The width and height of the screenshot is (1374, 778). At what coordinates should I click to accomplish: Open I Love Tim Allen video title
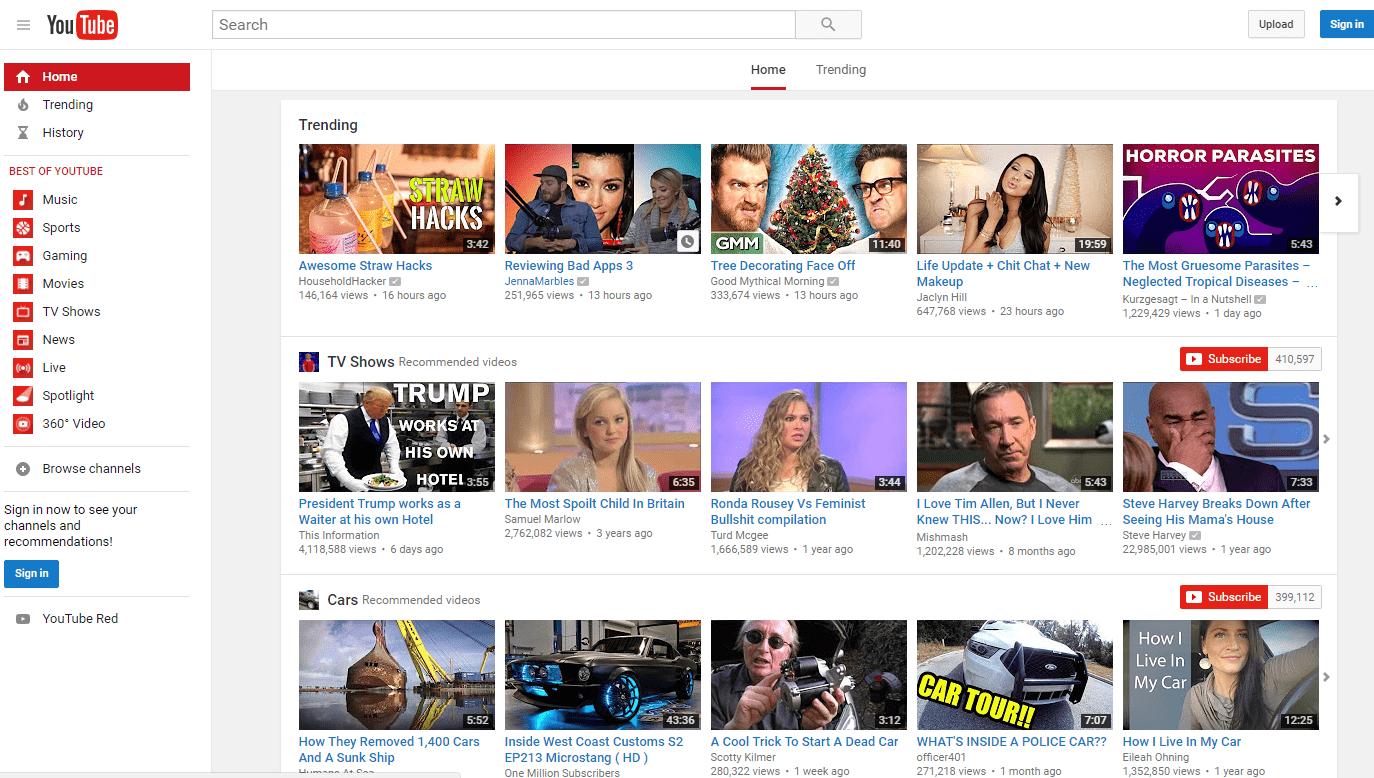(x=1014, y=512)
